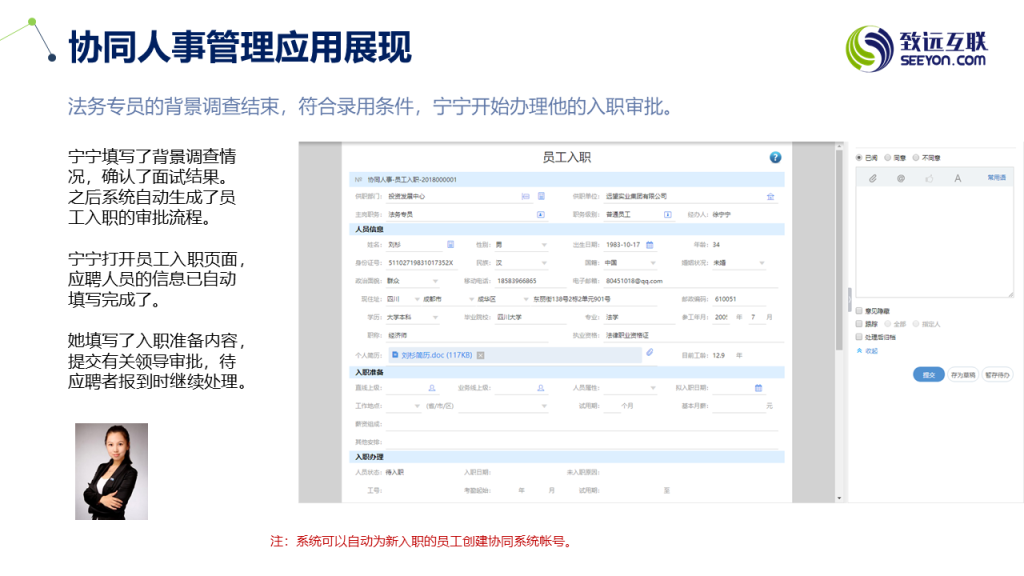Click the font format 'A' icon
The image size is (1024, 576).
click(957, 178)
